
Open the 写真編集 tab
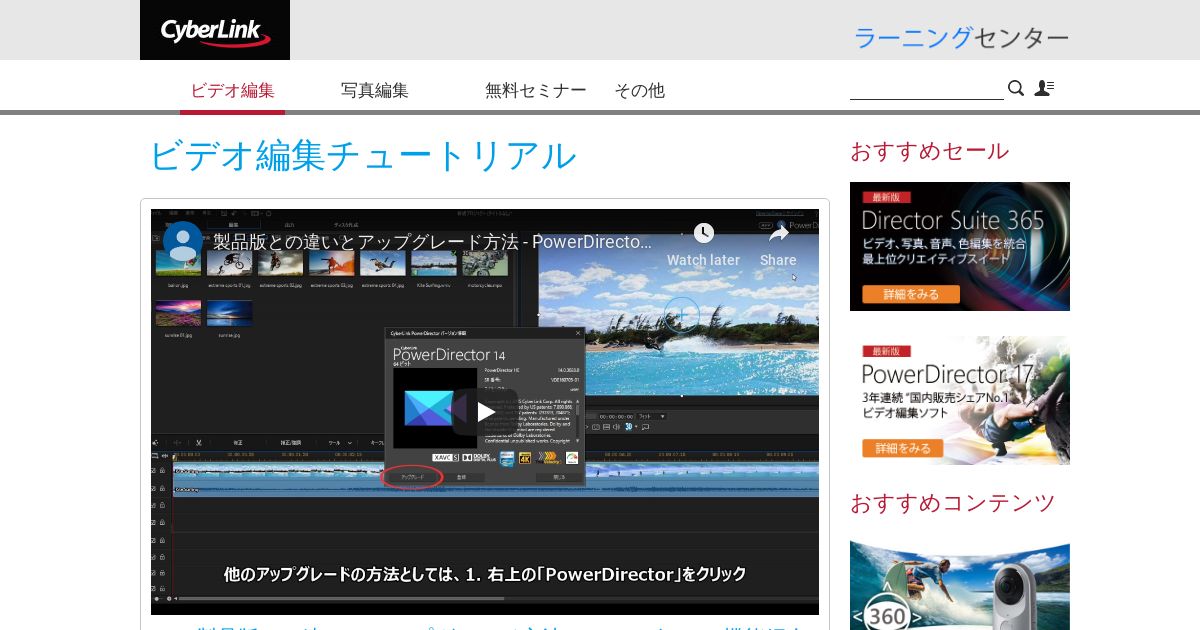click(375, 90)
